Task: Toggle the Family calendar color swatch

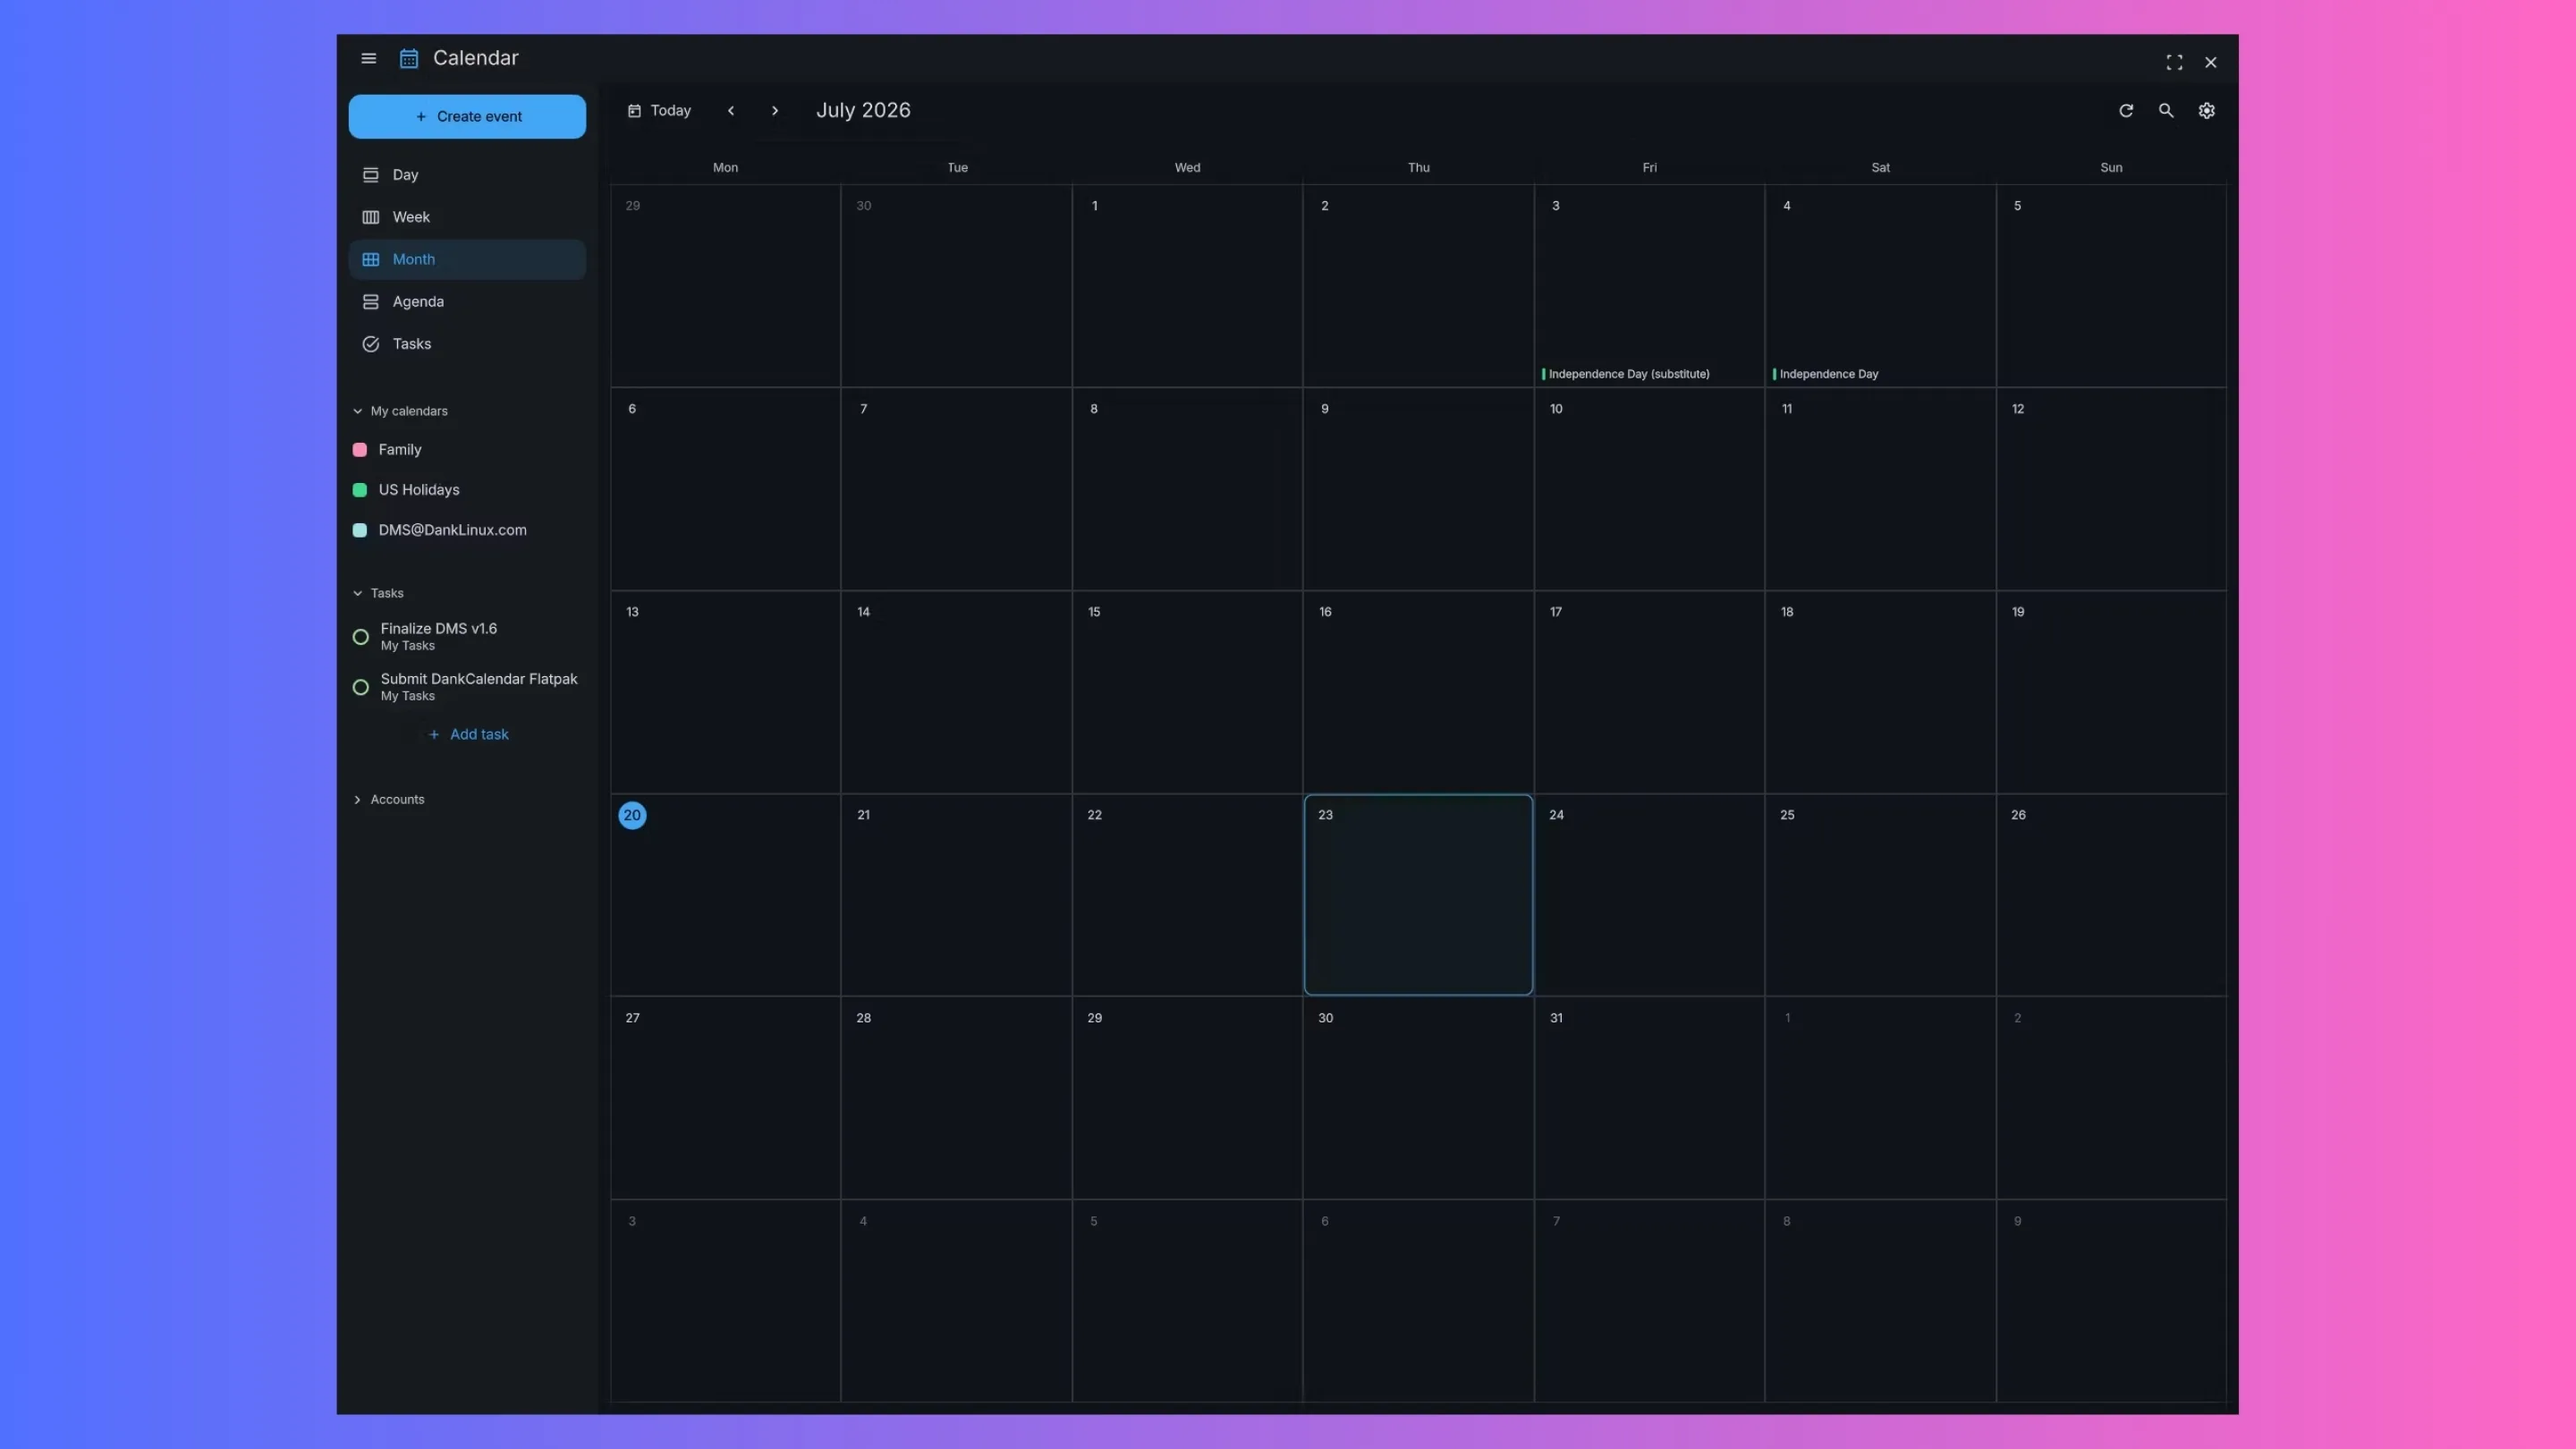Action: coord(360,450)
